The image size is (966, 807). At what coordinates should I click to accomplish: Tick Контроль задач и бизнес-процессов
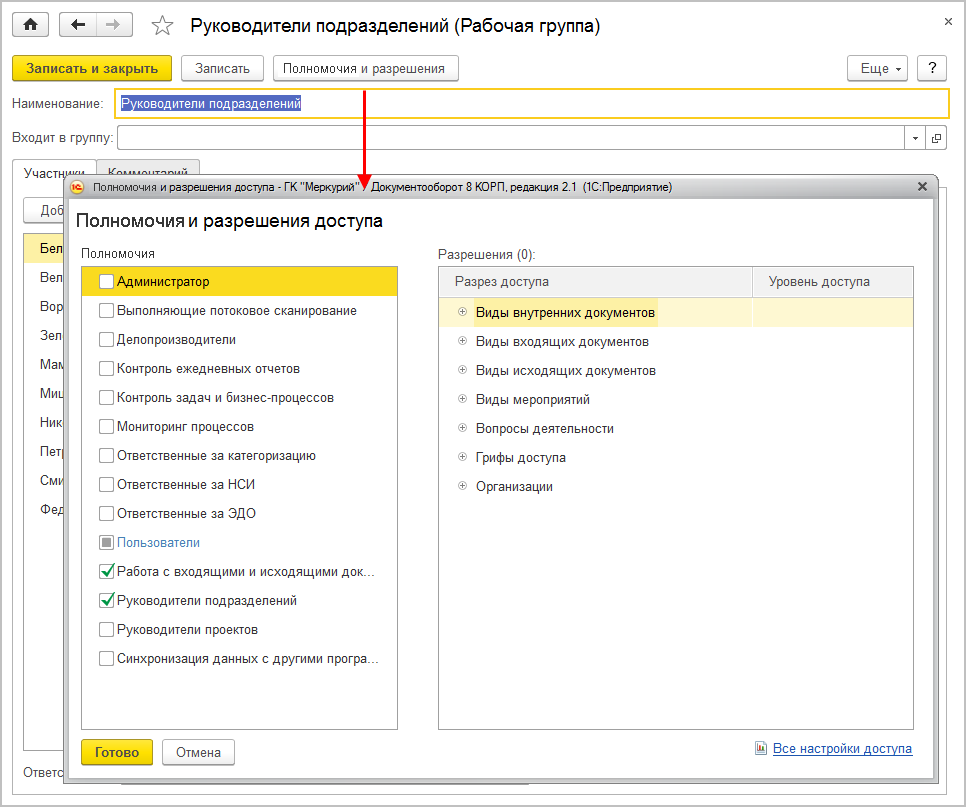click(x=107, y=397)
